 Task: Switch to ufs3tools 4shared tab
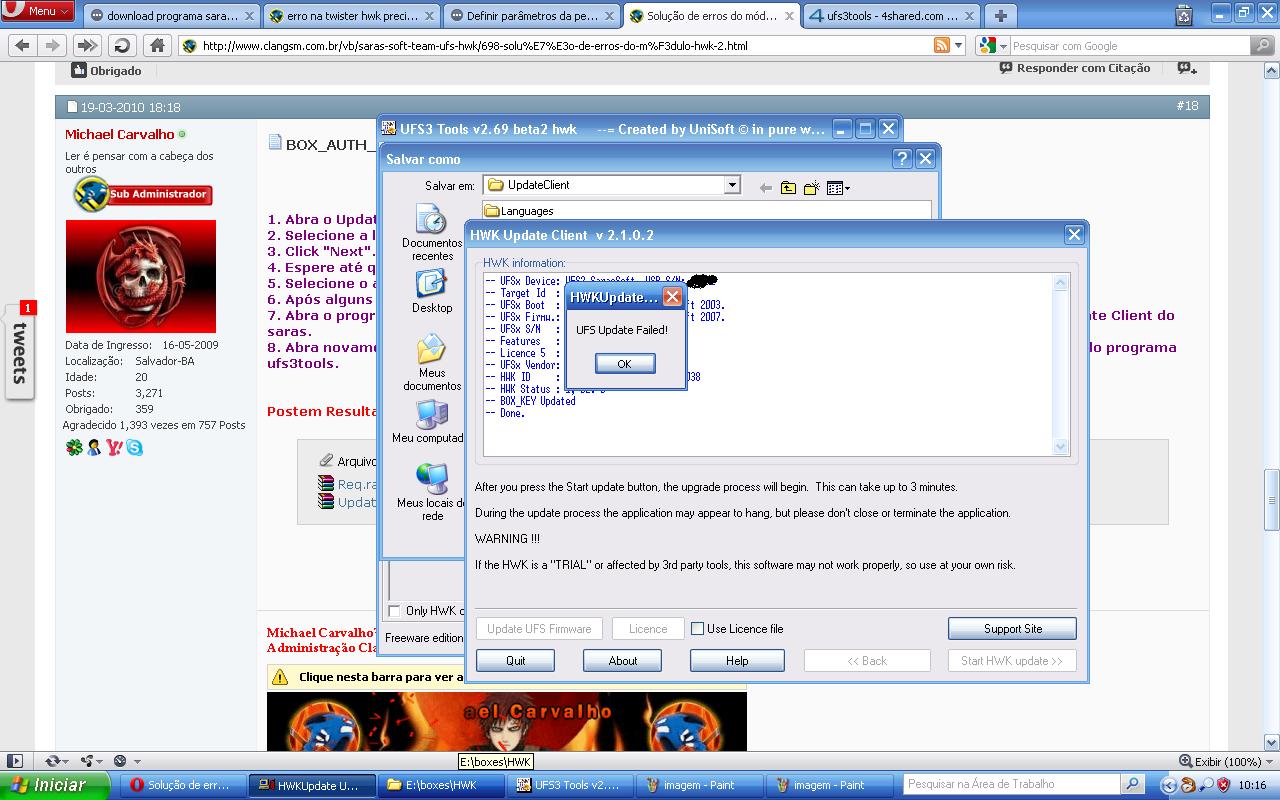[x=890, y=16]
